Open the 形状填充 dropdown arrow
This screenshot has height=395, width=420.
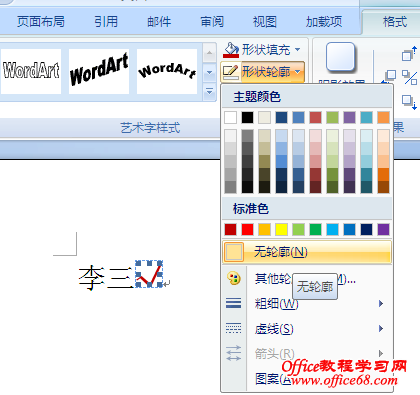(x=297, y=50)
